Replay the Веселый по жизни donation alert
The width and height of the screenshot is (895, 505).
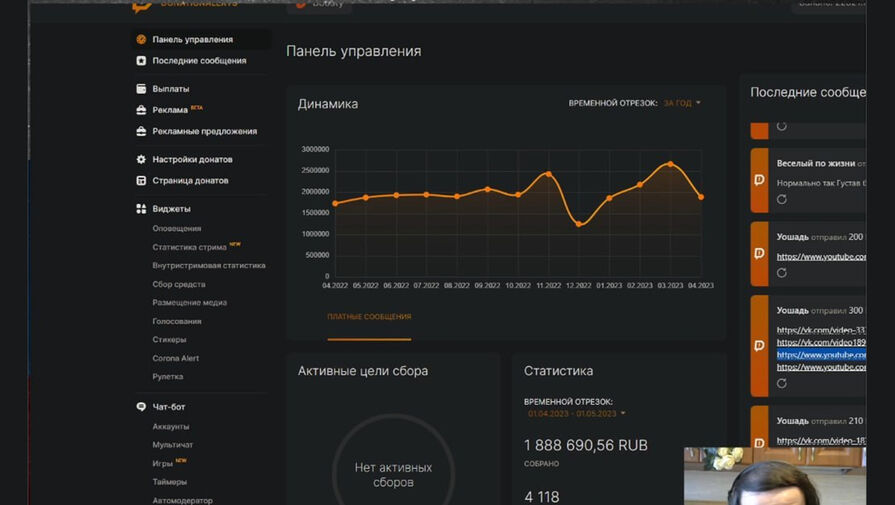pos(782,199)
